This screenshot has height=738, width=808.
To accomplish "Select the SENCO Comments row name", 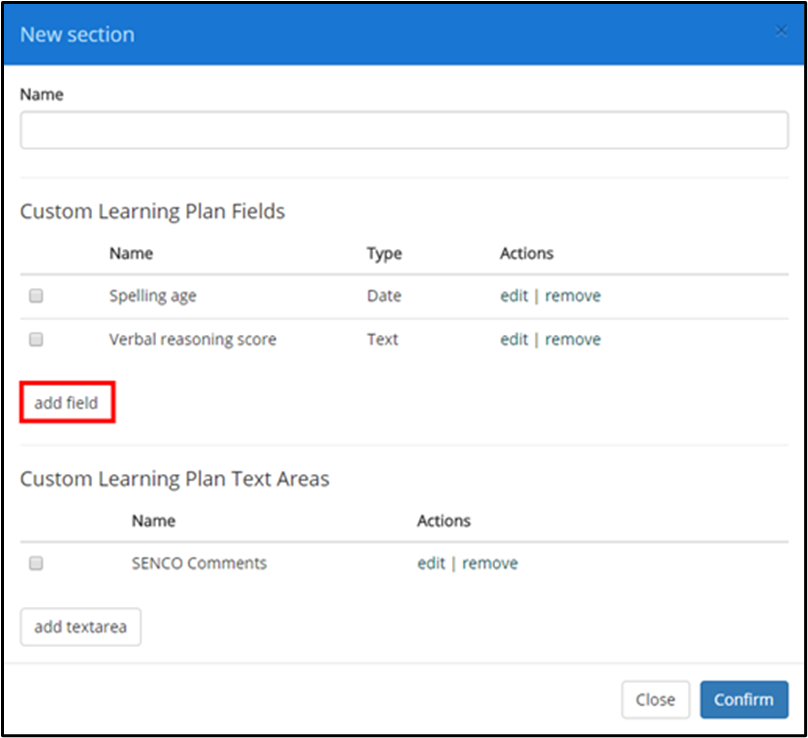I will [199, 563].
